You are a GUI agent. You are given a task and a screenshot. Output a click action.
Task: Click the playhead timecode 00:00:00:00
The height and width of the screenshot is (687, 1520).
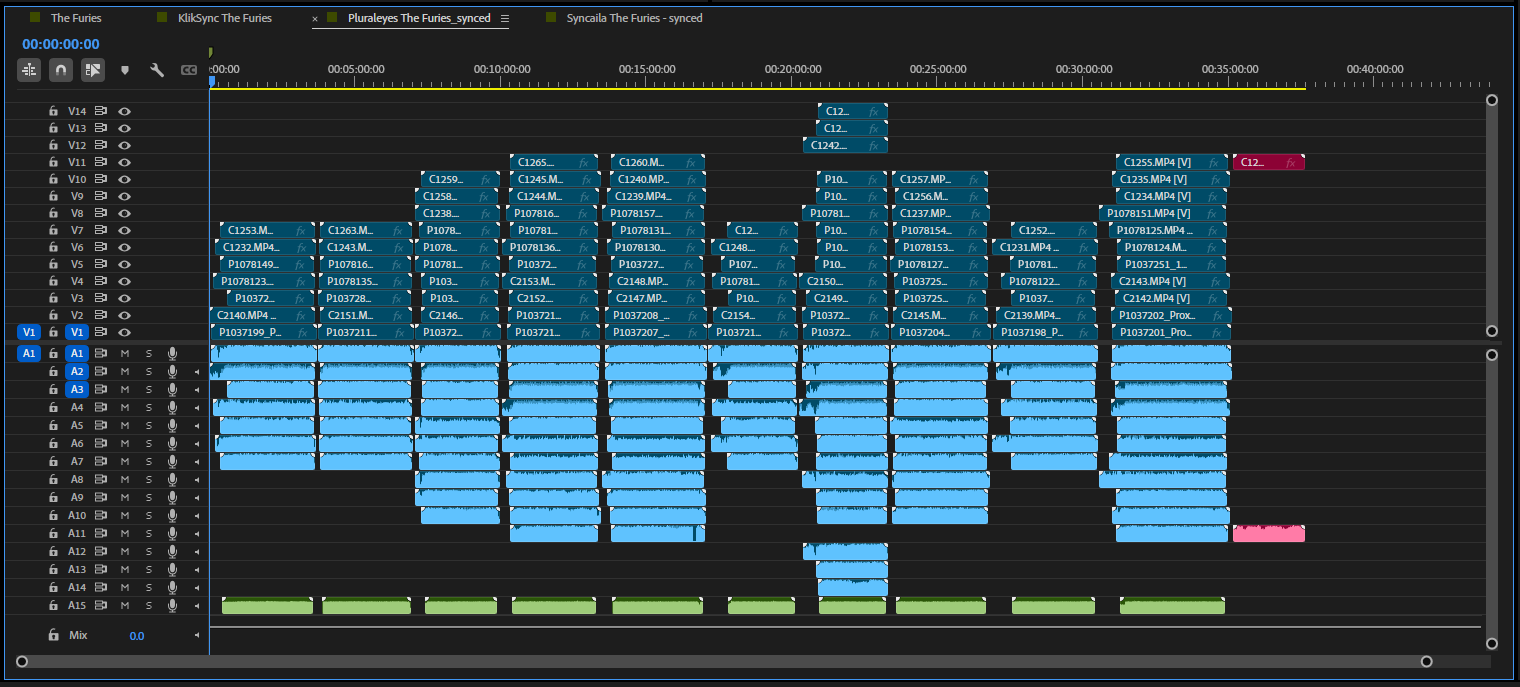pyautogui.click(x=61, y=44)
